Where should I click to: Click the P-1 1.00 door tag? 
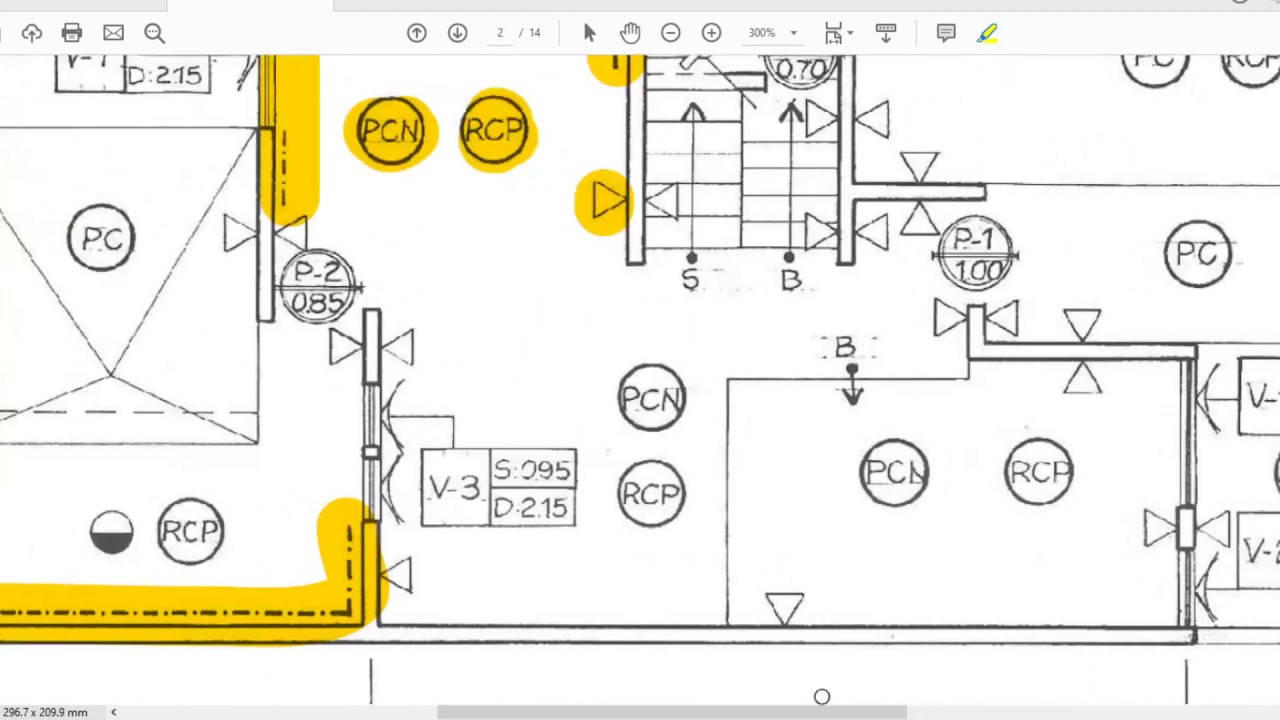click(x=975, y=254)
